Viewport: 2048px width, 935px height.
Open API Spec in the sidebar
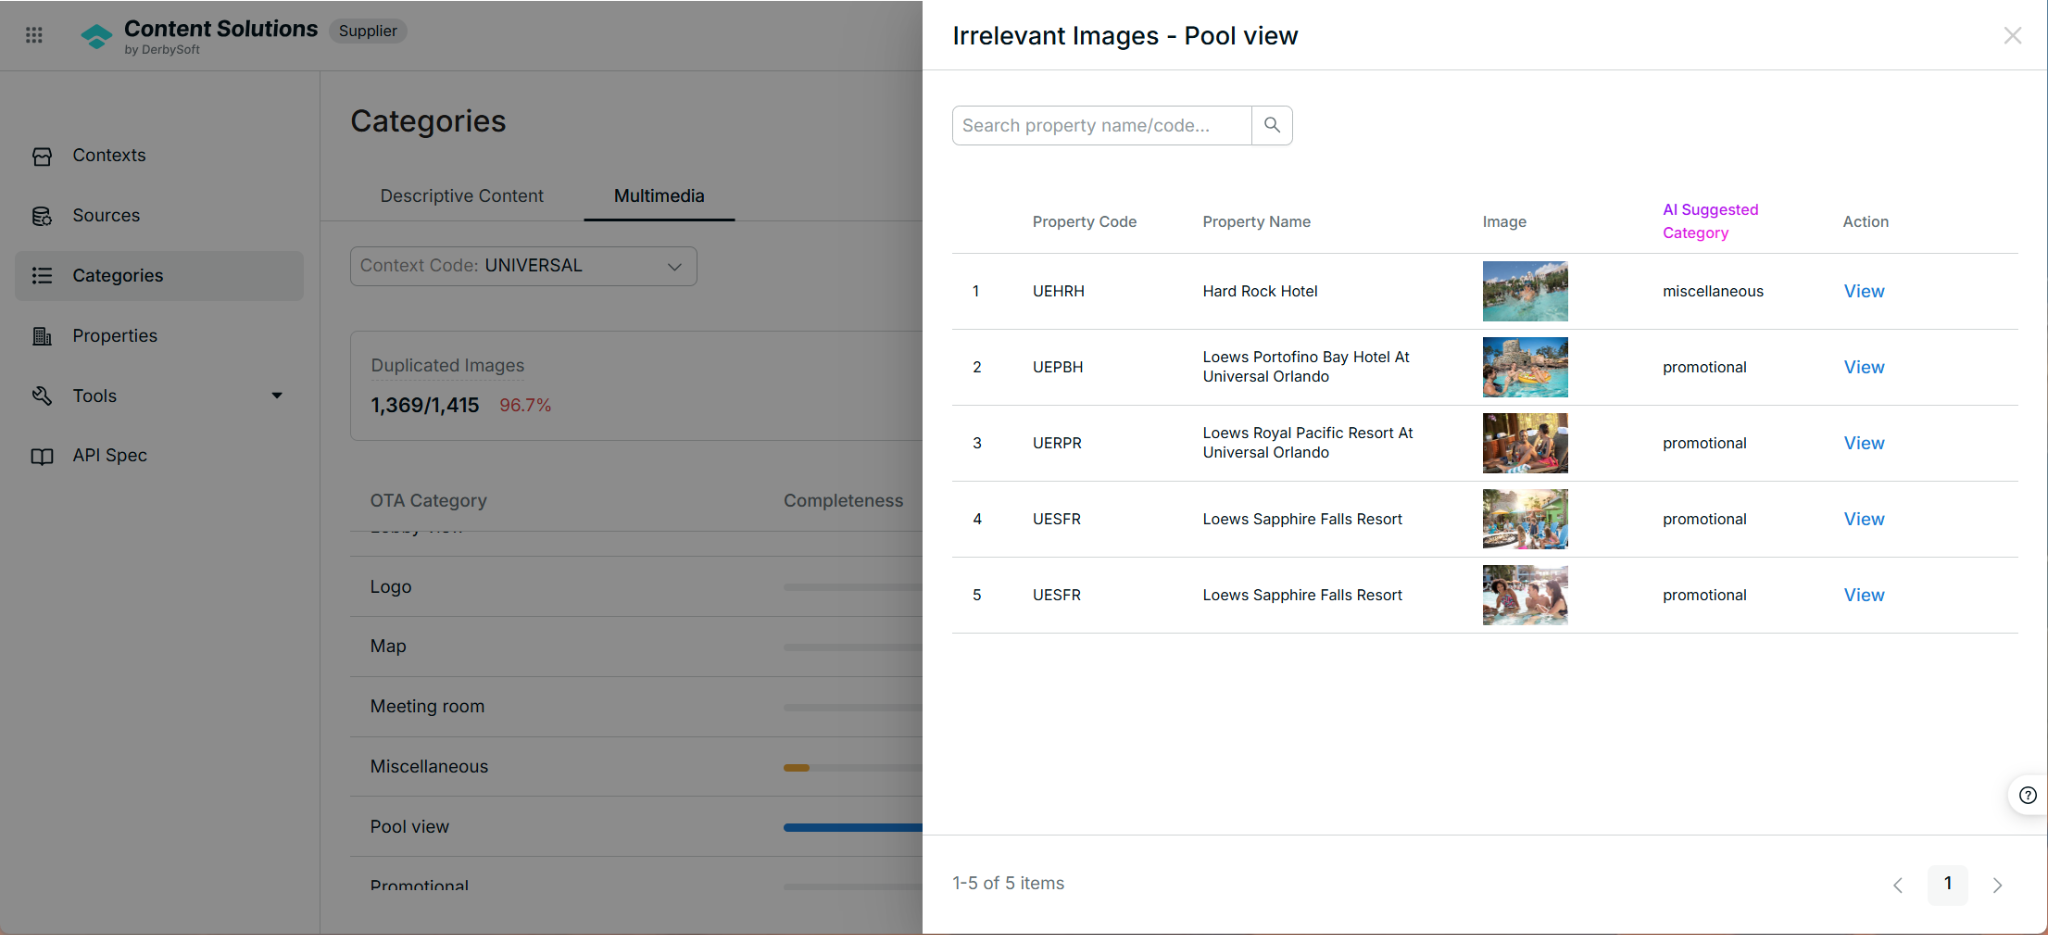159,456
